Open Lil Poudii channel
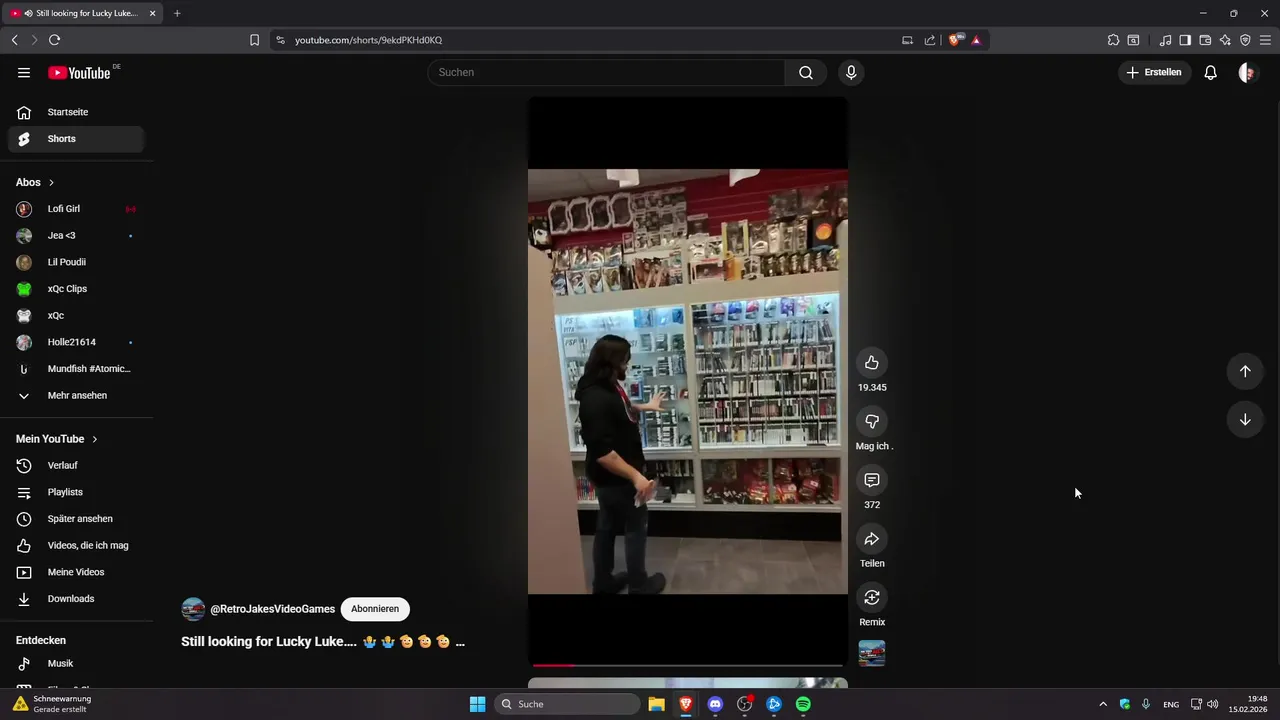 click(x=76, y=262)
